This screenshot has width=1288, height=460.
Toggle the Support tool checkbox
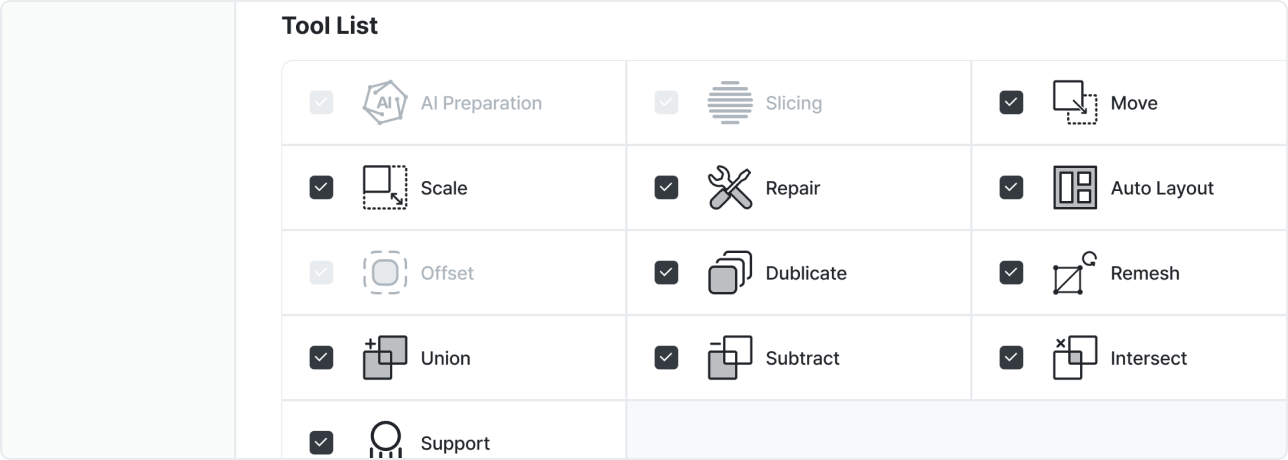[321, 442]
